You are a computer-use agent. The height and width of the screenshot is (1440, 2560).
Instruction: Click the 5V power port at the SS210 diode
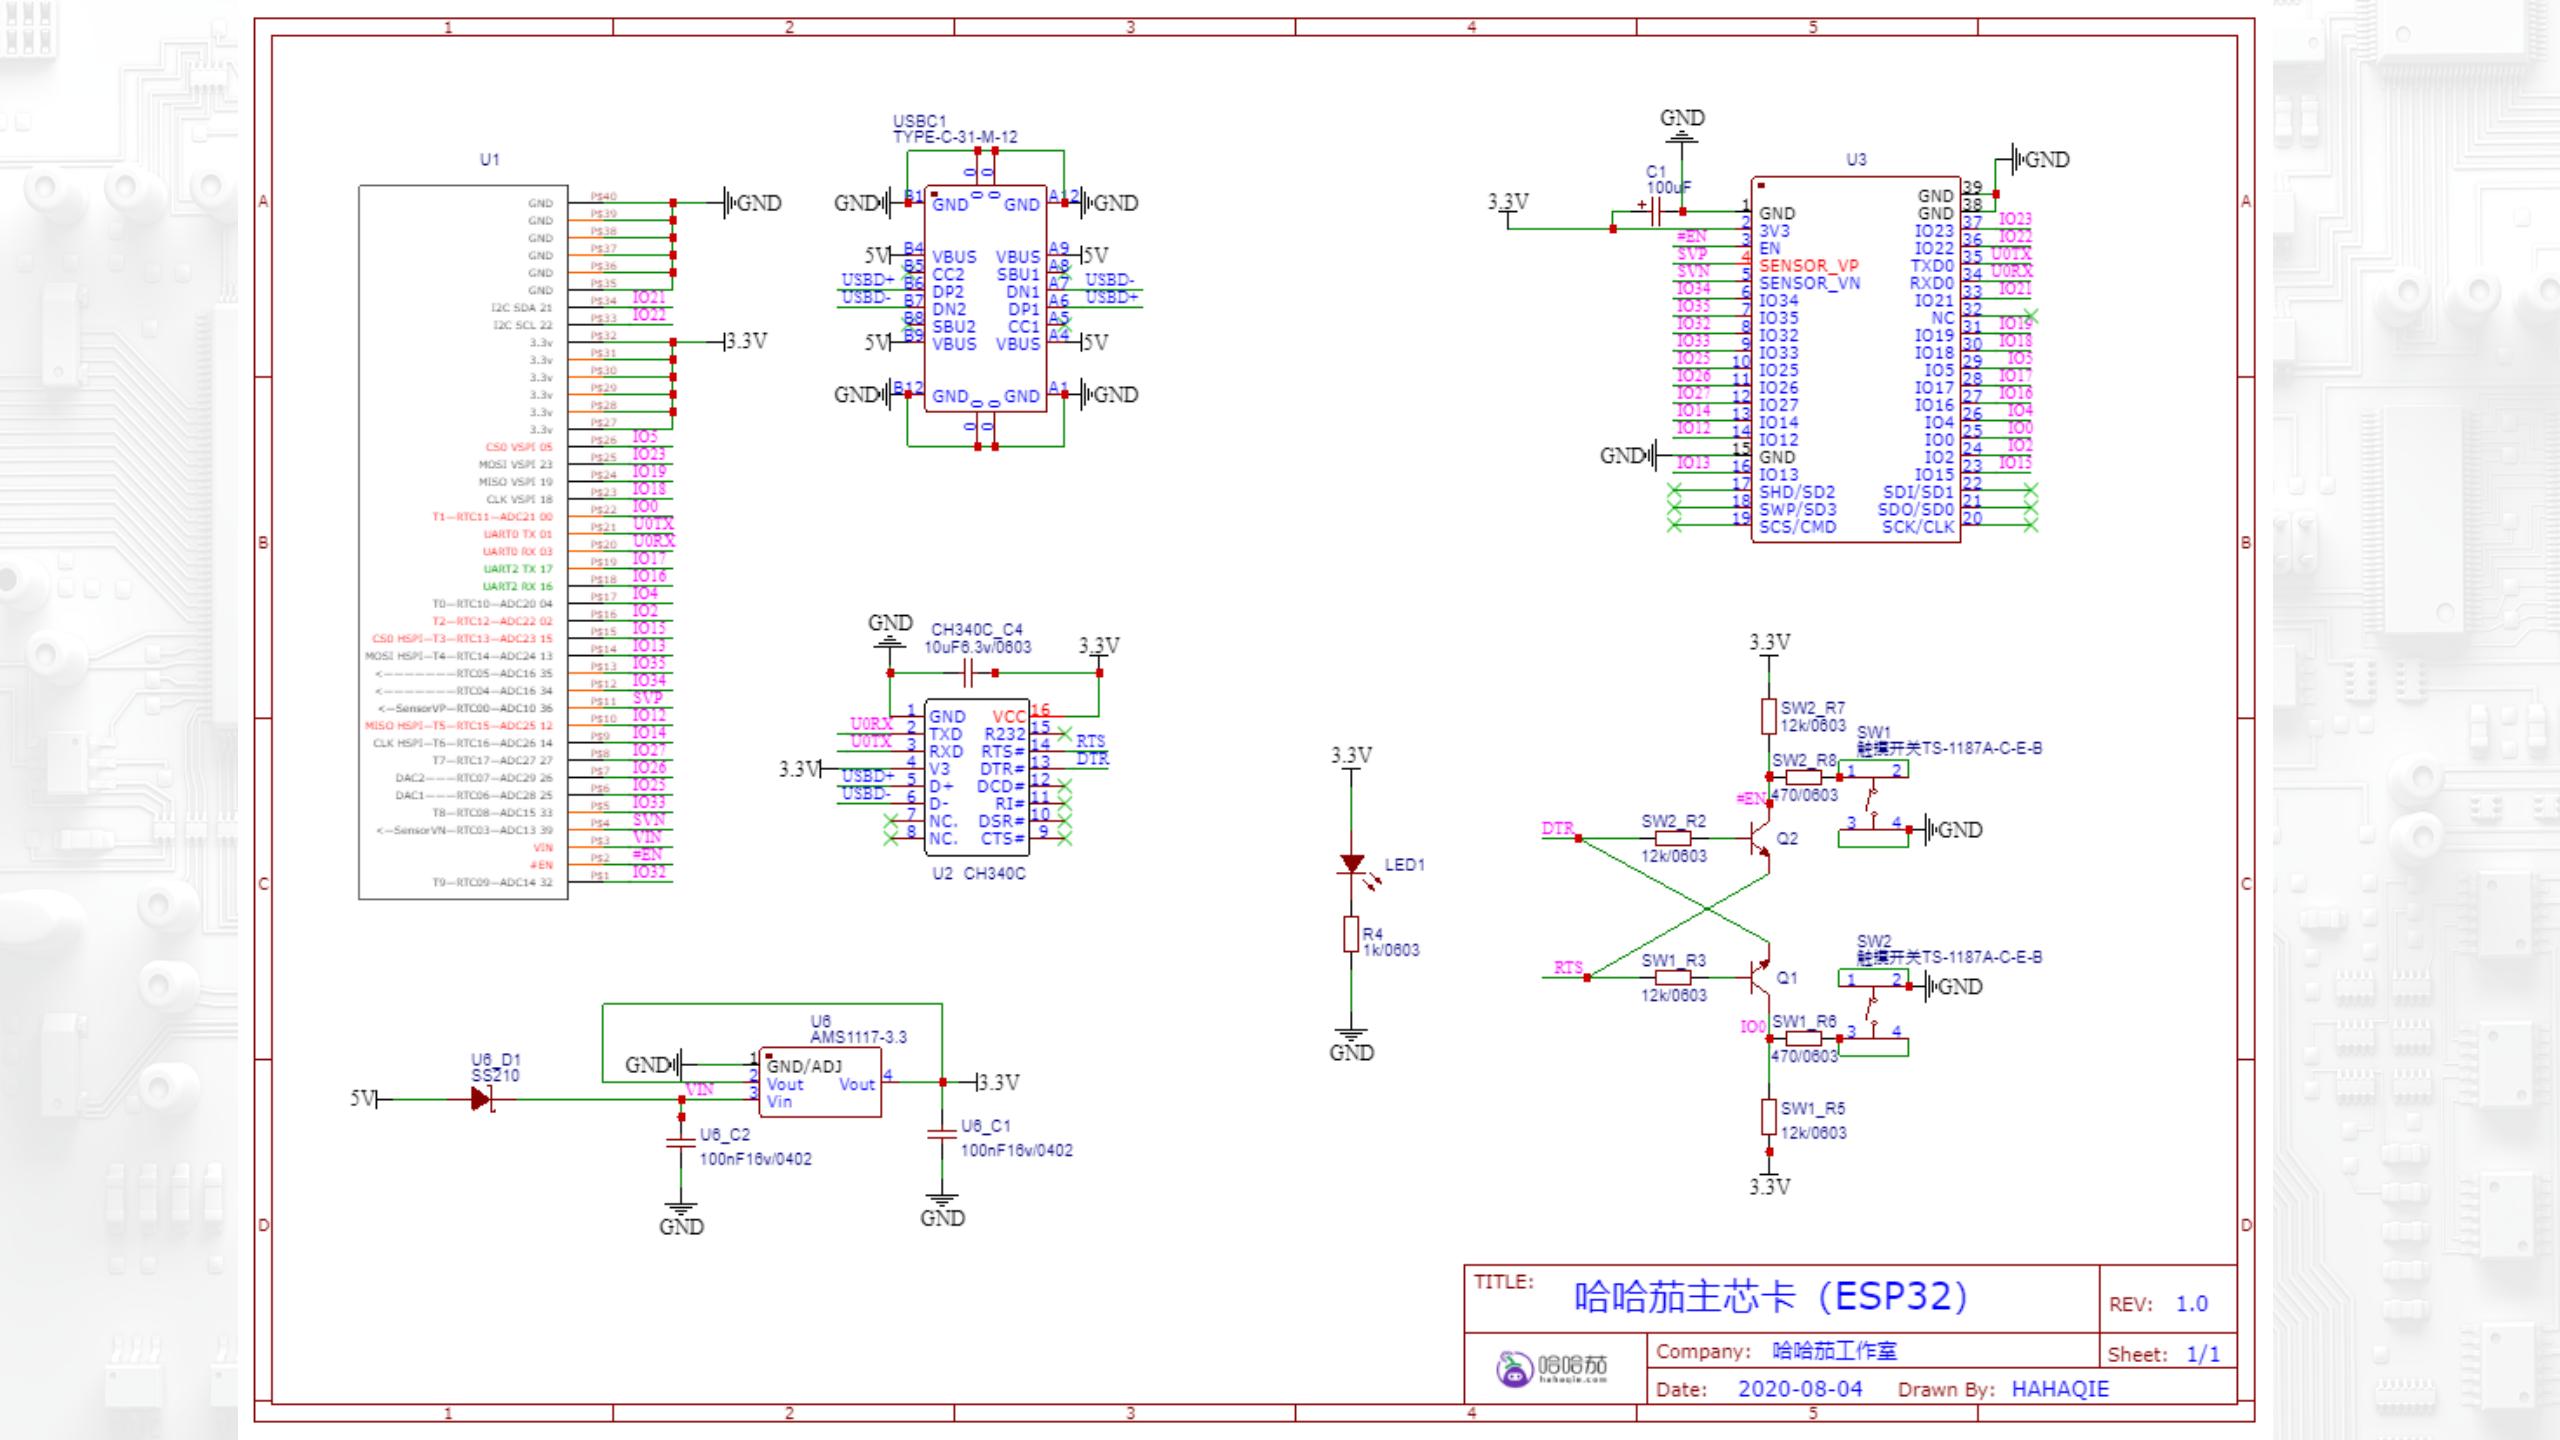point(363,1099)
